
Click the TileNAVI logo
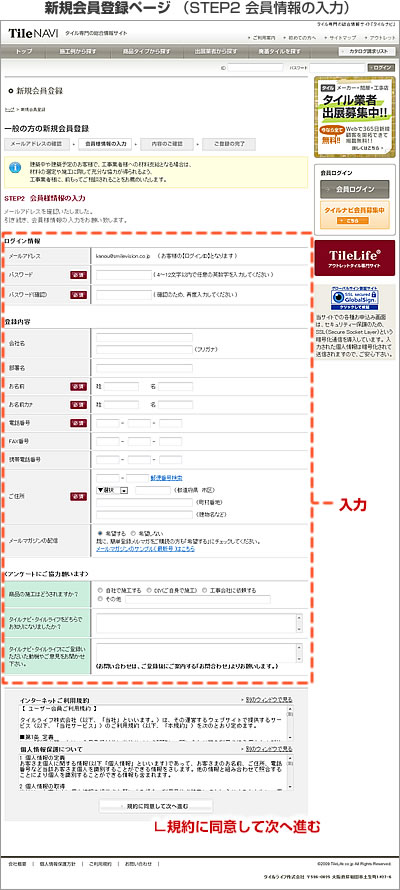tap(34, 33)
